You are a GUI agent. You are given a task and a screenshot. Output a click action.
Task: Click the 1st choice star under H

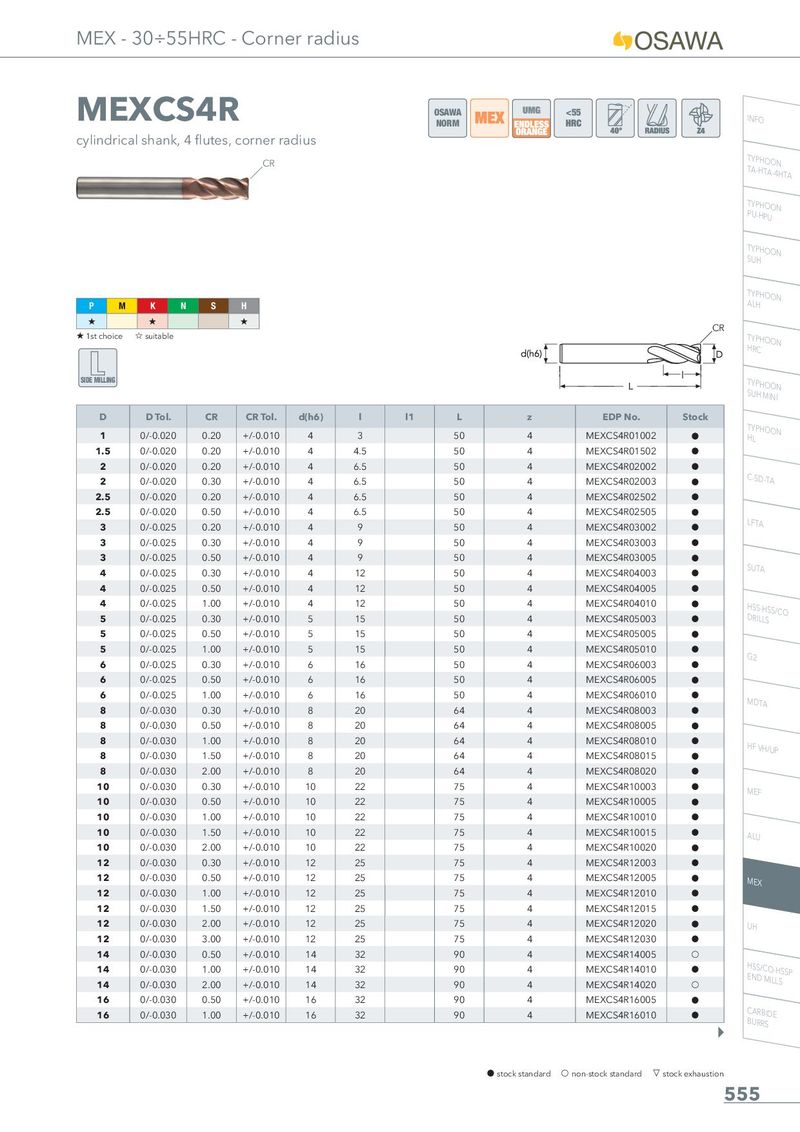(x=244, y=321)
